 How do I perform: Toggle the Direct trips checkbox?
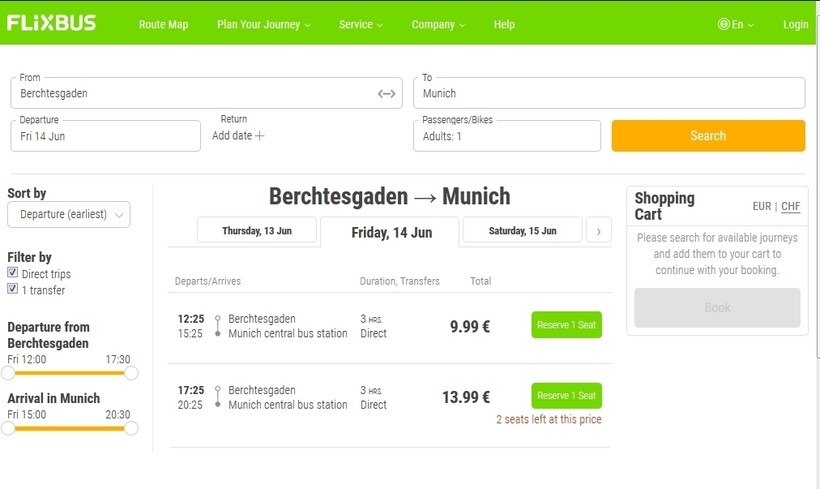(13, 272)
